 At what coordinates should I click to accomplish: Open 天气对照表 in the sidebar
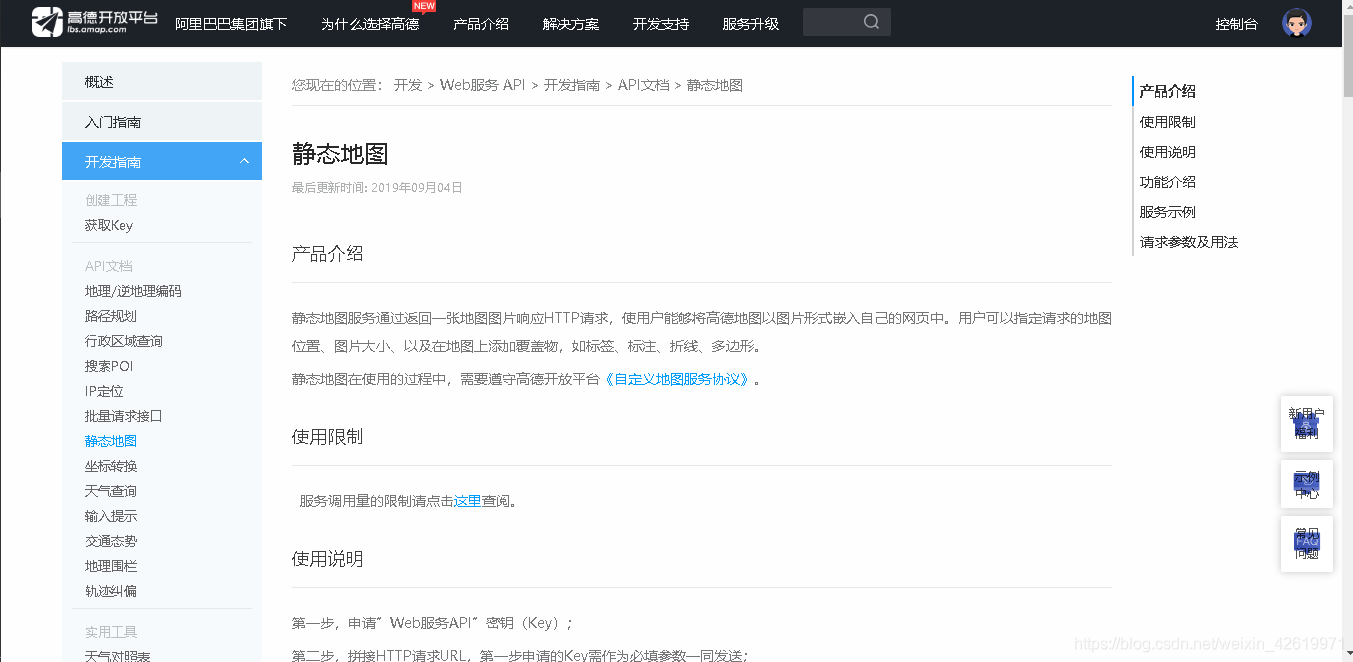pos(118,656)
